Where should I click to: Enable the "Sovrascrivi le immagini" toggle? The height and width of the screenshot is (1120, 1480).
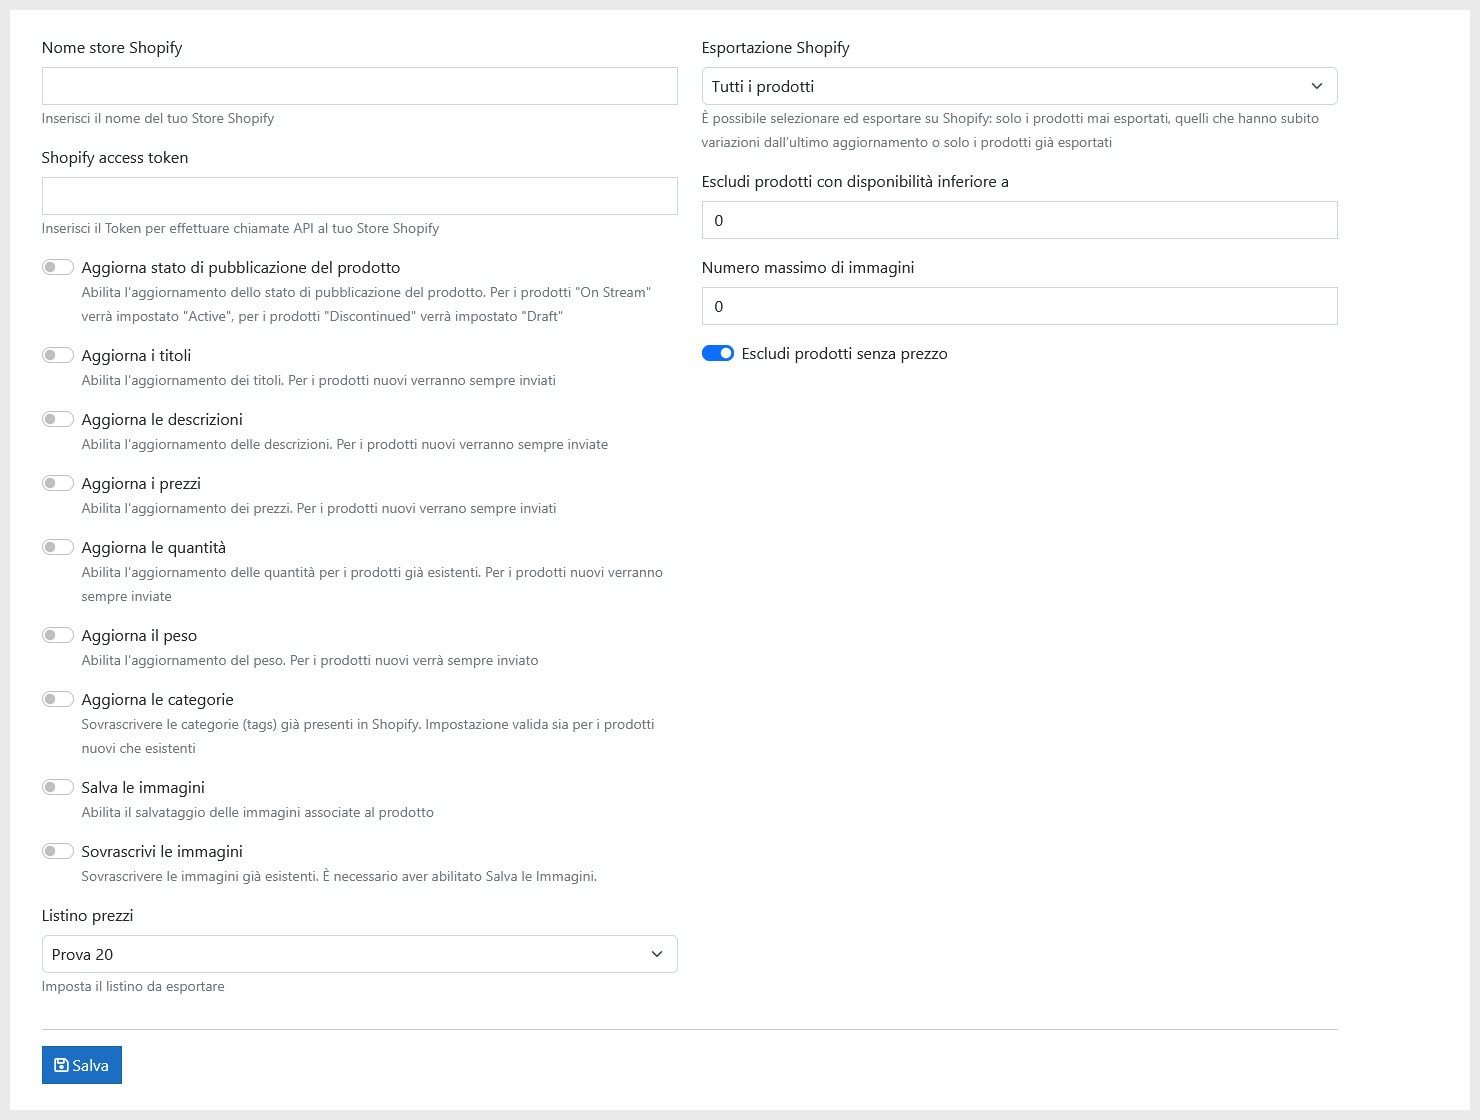[x=58, y=850]
